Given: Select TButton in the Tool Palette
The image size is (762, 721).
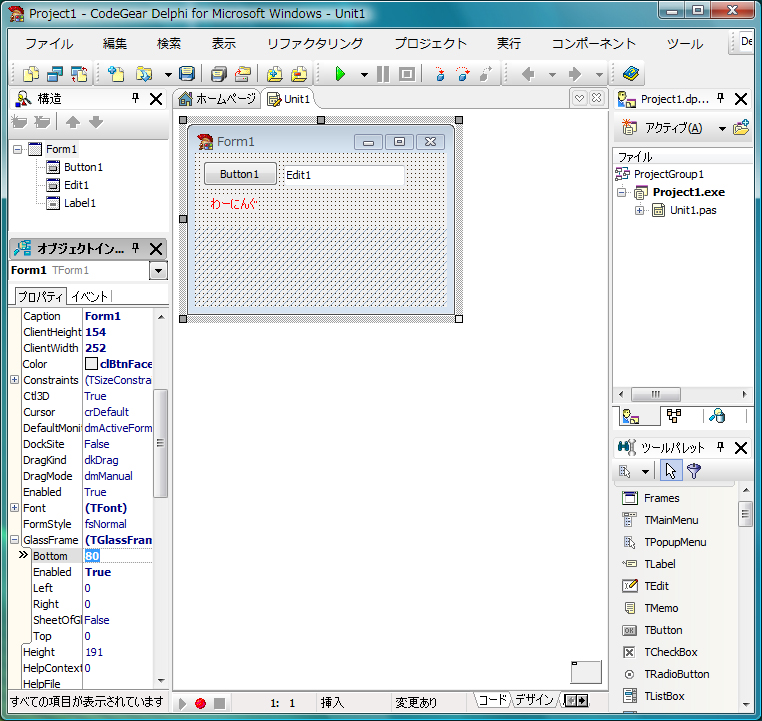Looking at the screenshot, I should coord(663,630).
